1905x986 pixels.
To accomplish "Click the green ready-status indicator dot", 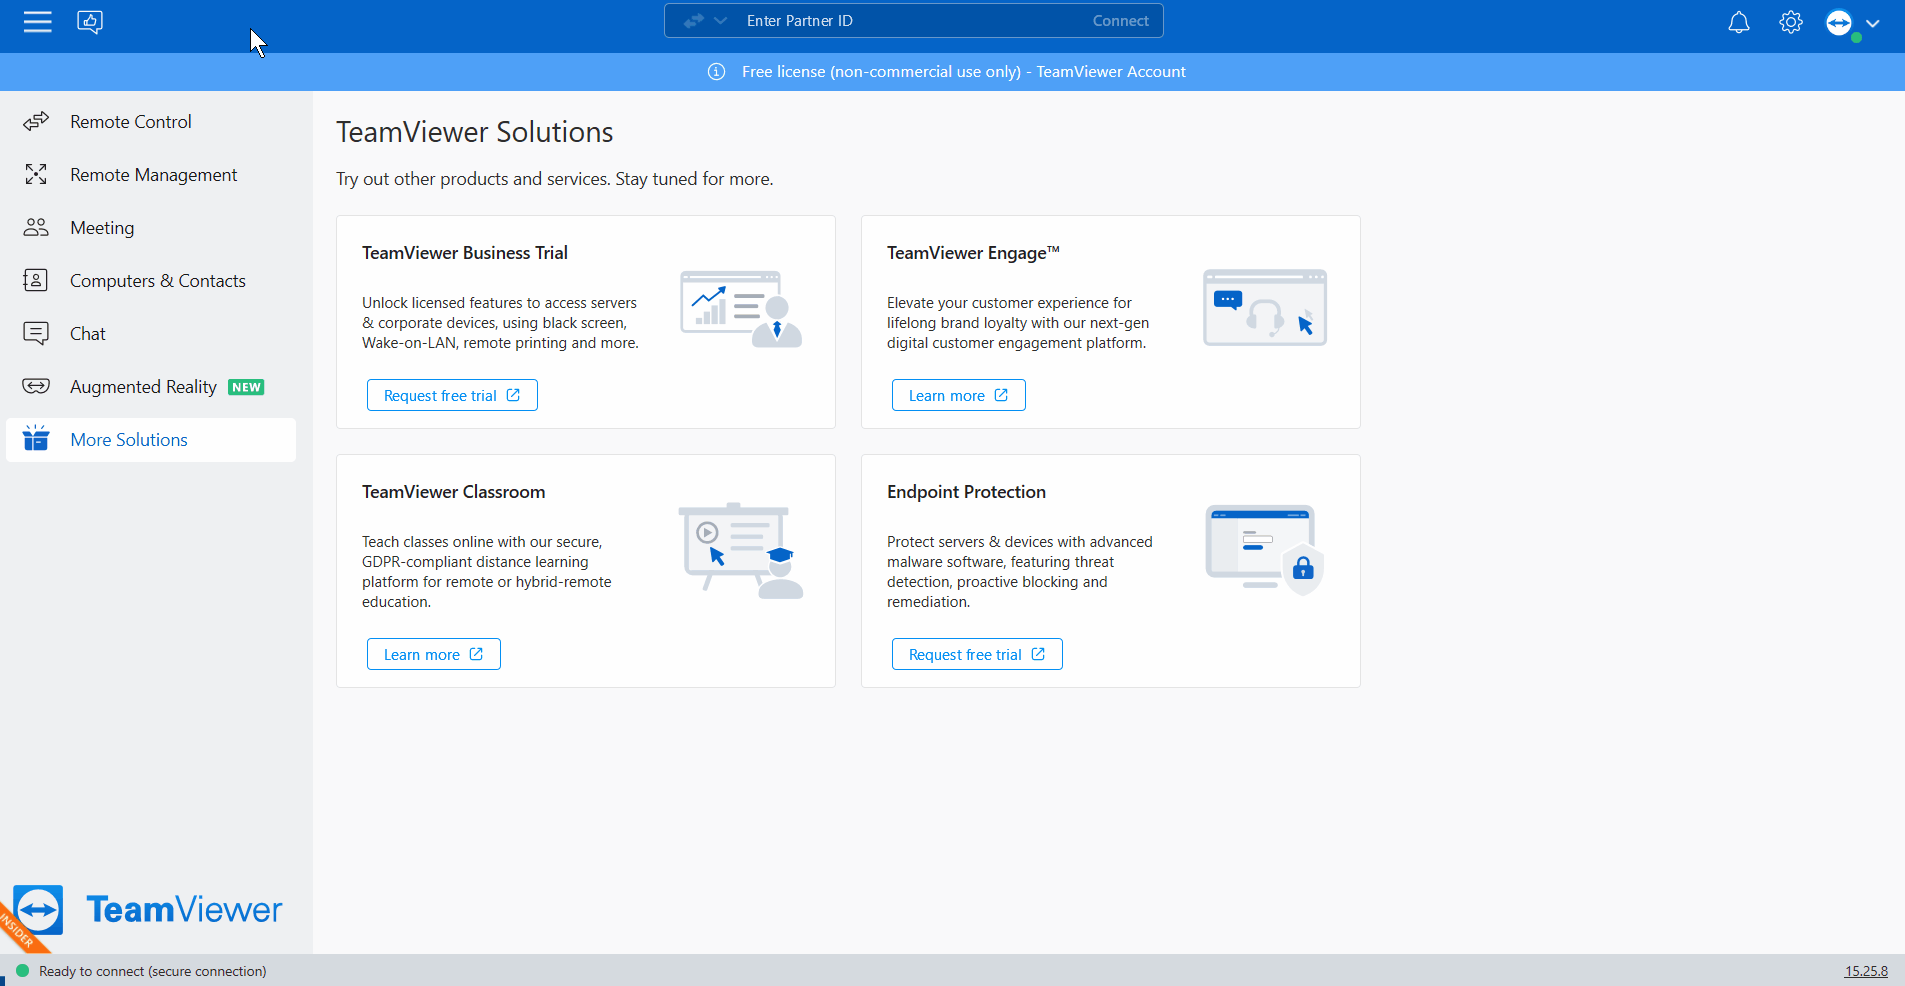I will coord(22,970).
